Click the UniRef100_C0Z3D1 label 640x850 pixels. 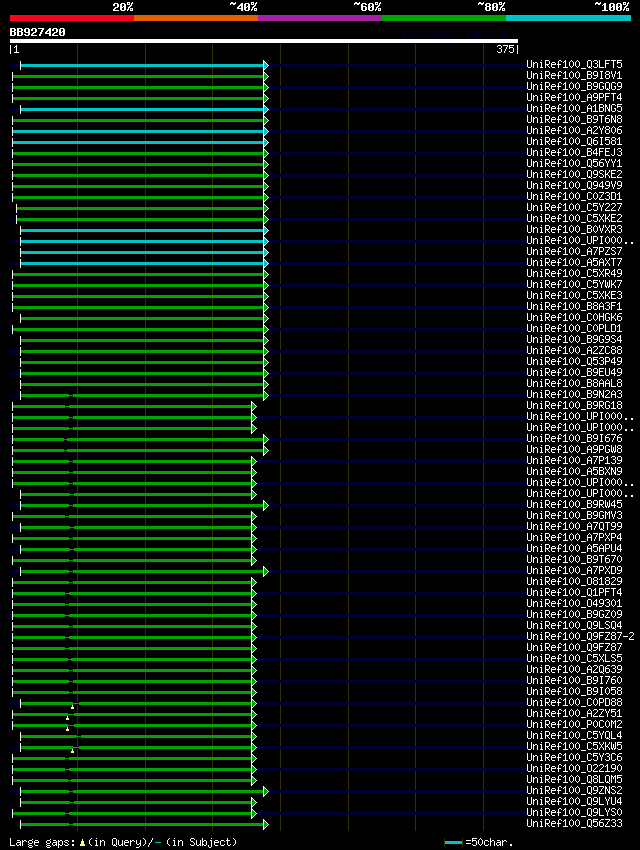[x=574, y=196]
